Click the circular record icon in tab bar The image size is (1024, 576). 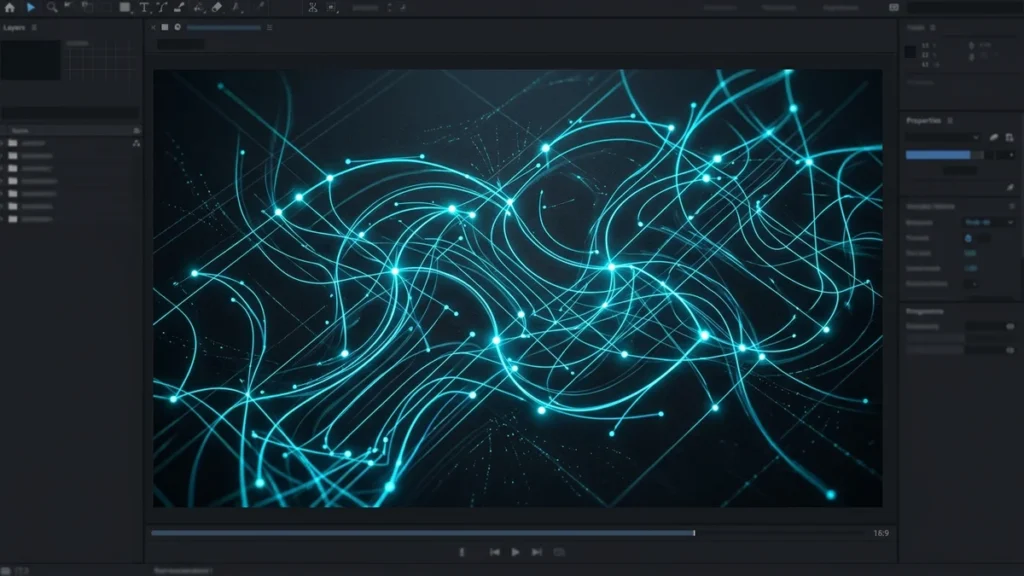click(x=177, y=27)
